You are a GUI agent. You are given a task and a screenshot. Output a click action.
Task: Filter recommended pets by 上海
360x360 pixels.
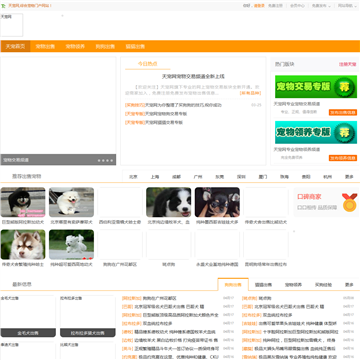tap(155, 177)
